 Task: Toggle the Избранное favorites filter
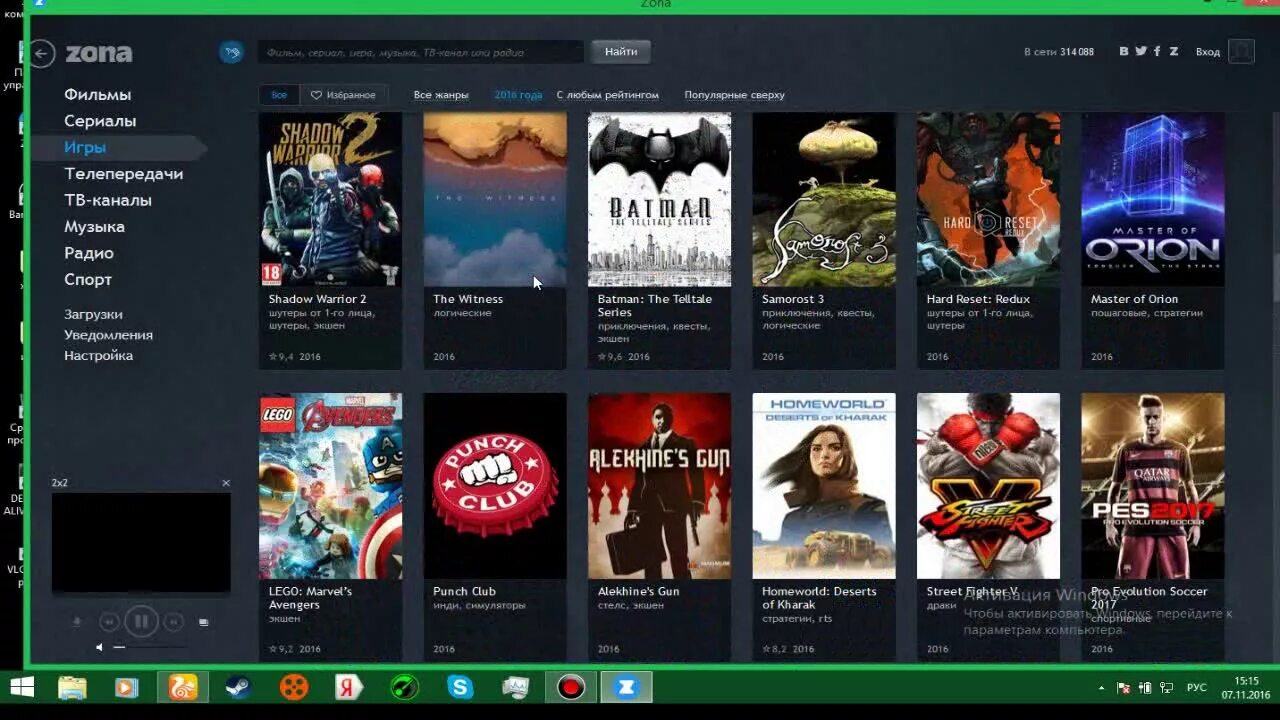(343, 95)
